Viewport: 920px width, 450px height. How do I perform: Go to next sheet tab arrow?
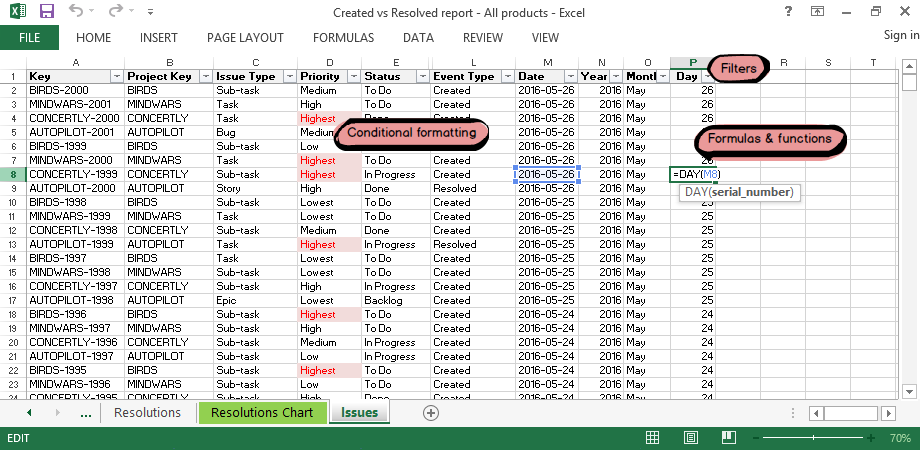click(57, 413)
